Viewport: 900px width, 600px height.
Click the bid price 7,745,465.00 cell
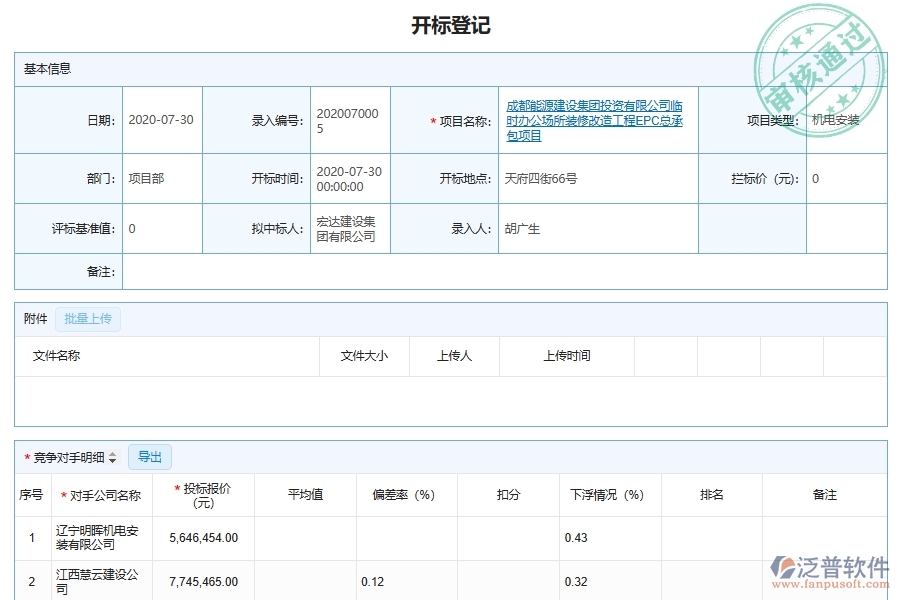click(207, 581)
